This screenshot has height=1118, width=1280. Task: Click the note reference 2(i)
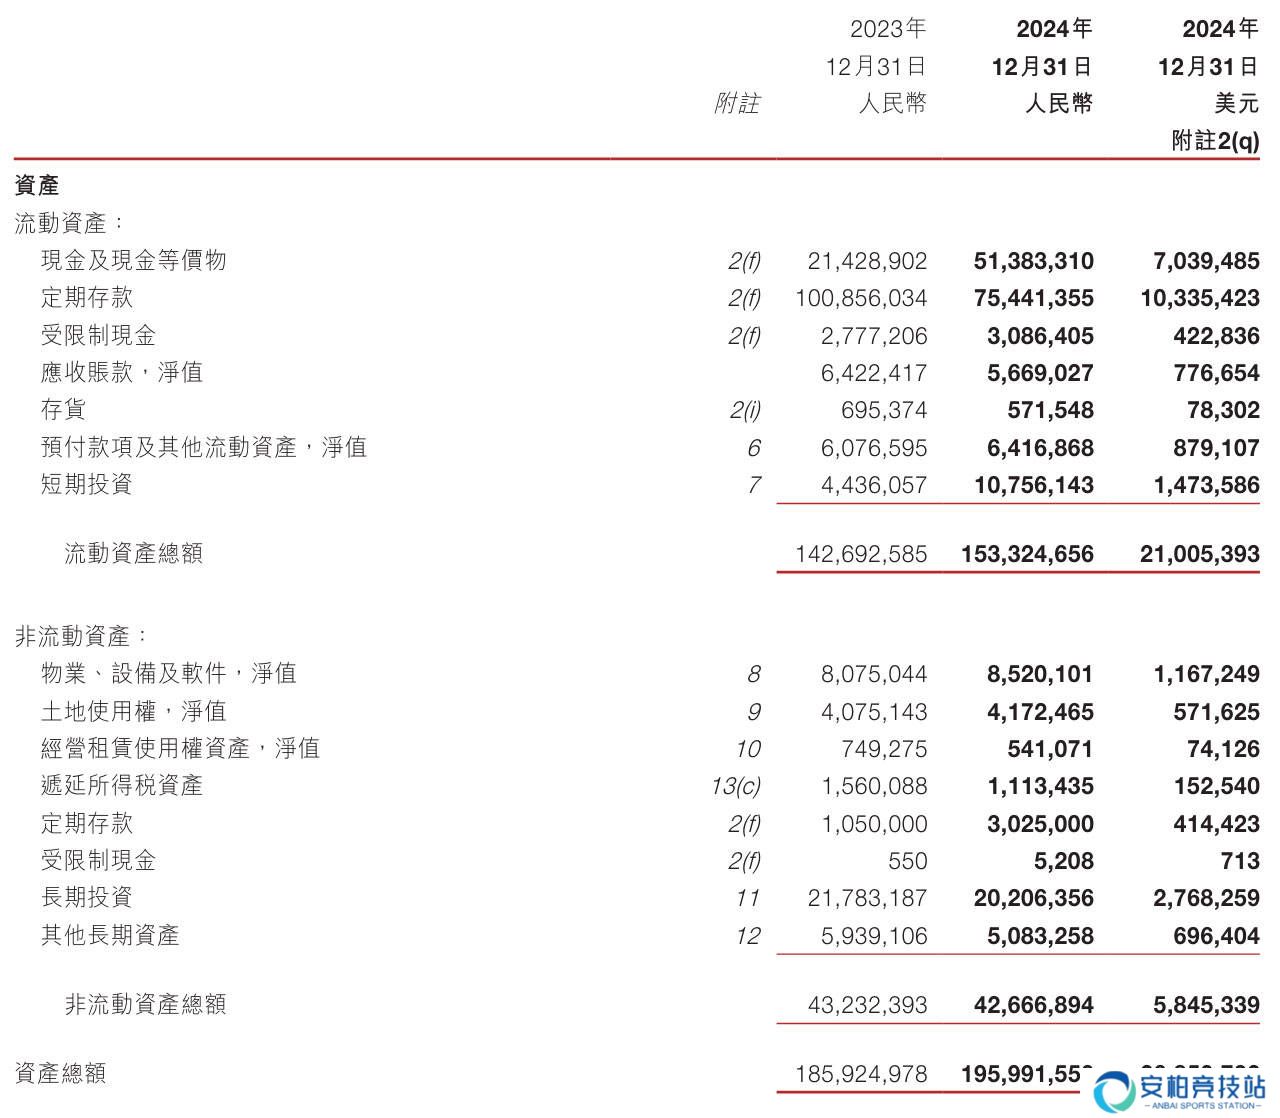tap(743, 411)
